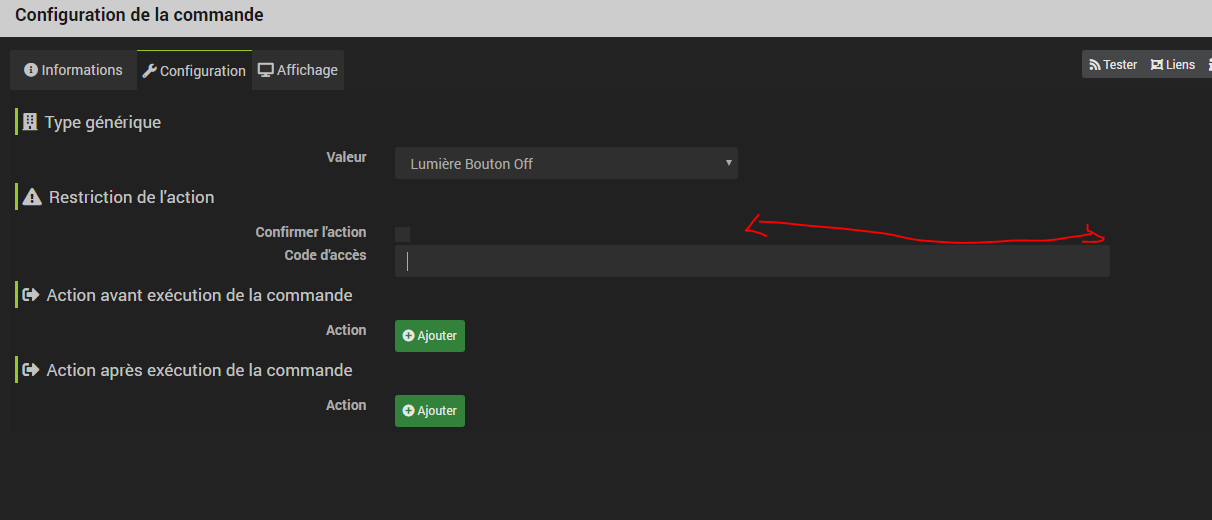The width and height of the screenshot is (1212, 520).
Task: Open the Affichage tab
Action: pos(298,70)
